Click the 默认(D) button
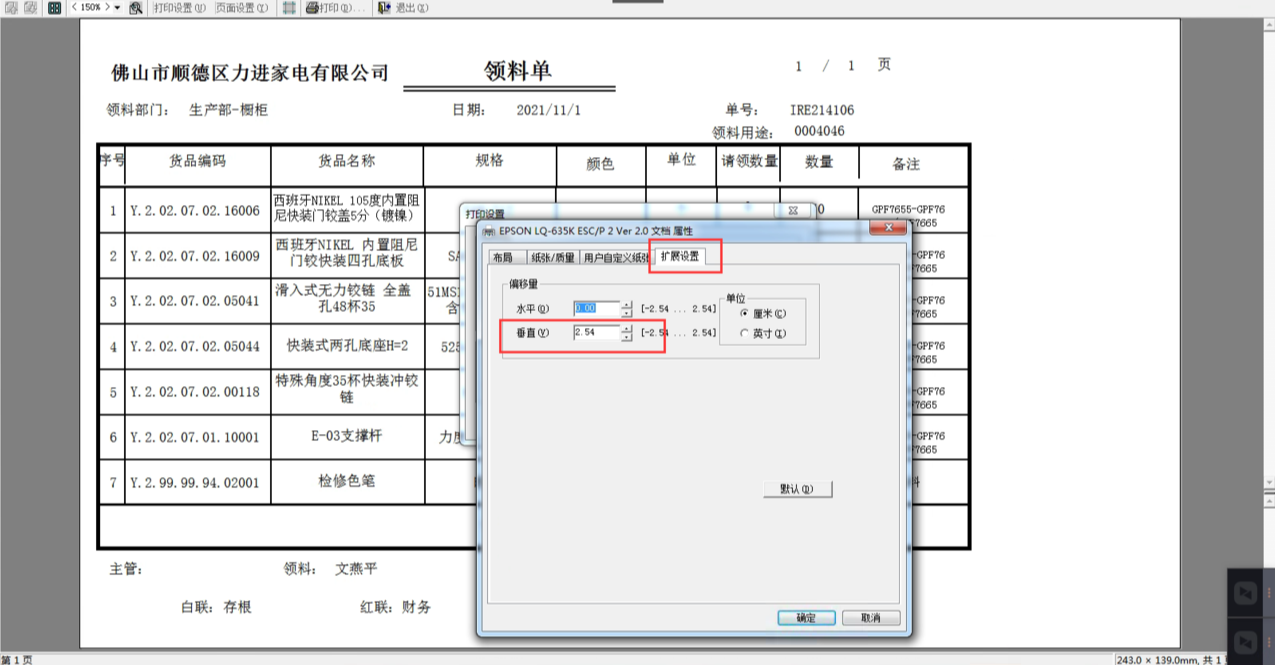1275x665 pixels. tap(797, 488)
